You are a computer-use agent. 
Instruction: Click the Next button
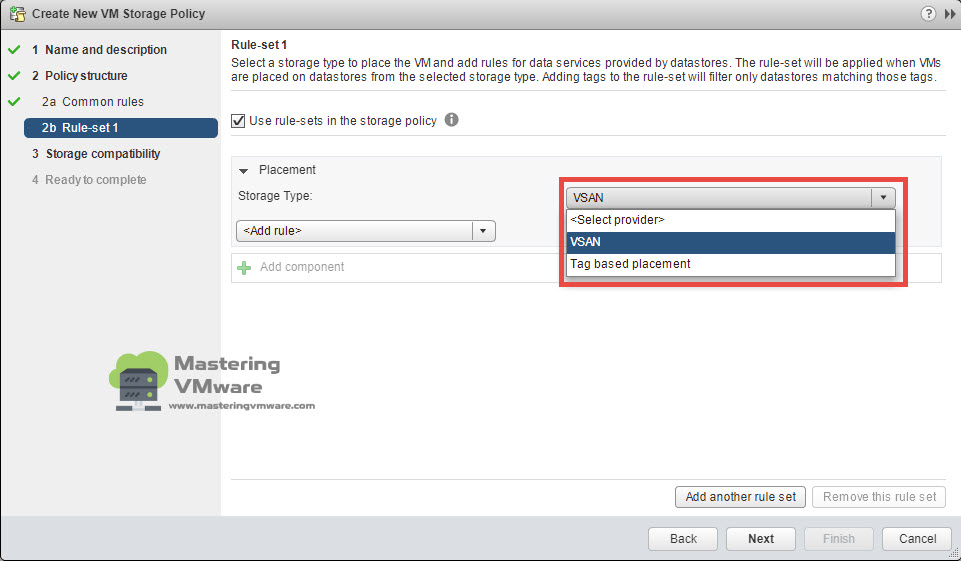pyautogui.click(x=761, y=539)
